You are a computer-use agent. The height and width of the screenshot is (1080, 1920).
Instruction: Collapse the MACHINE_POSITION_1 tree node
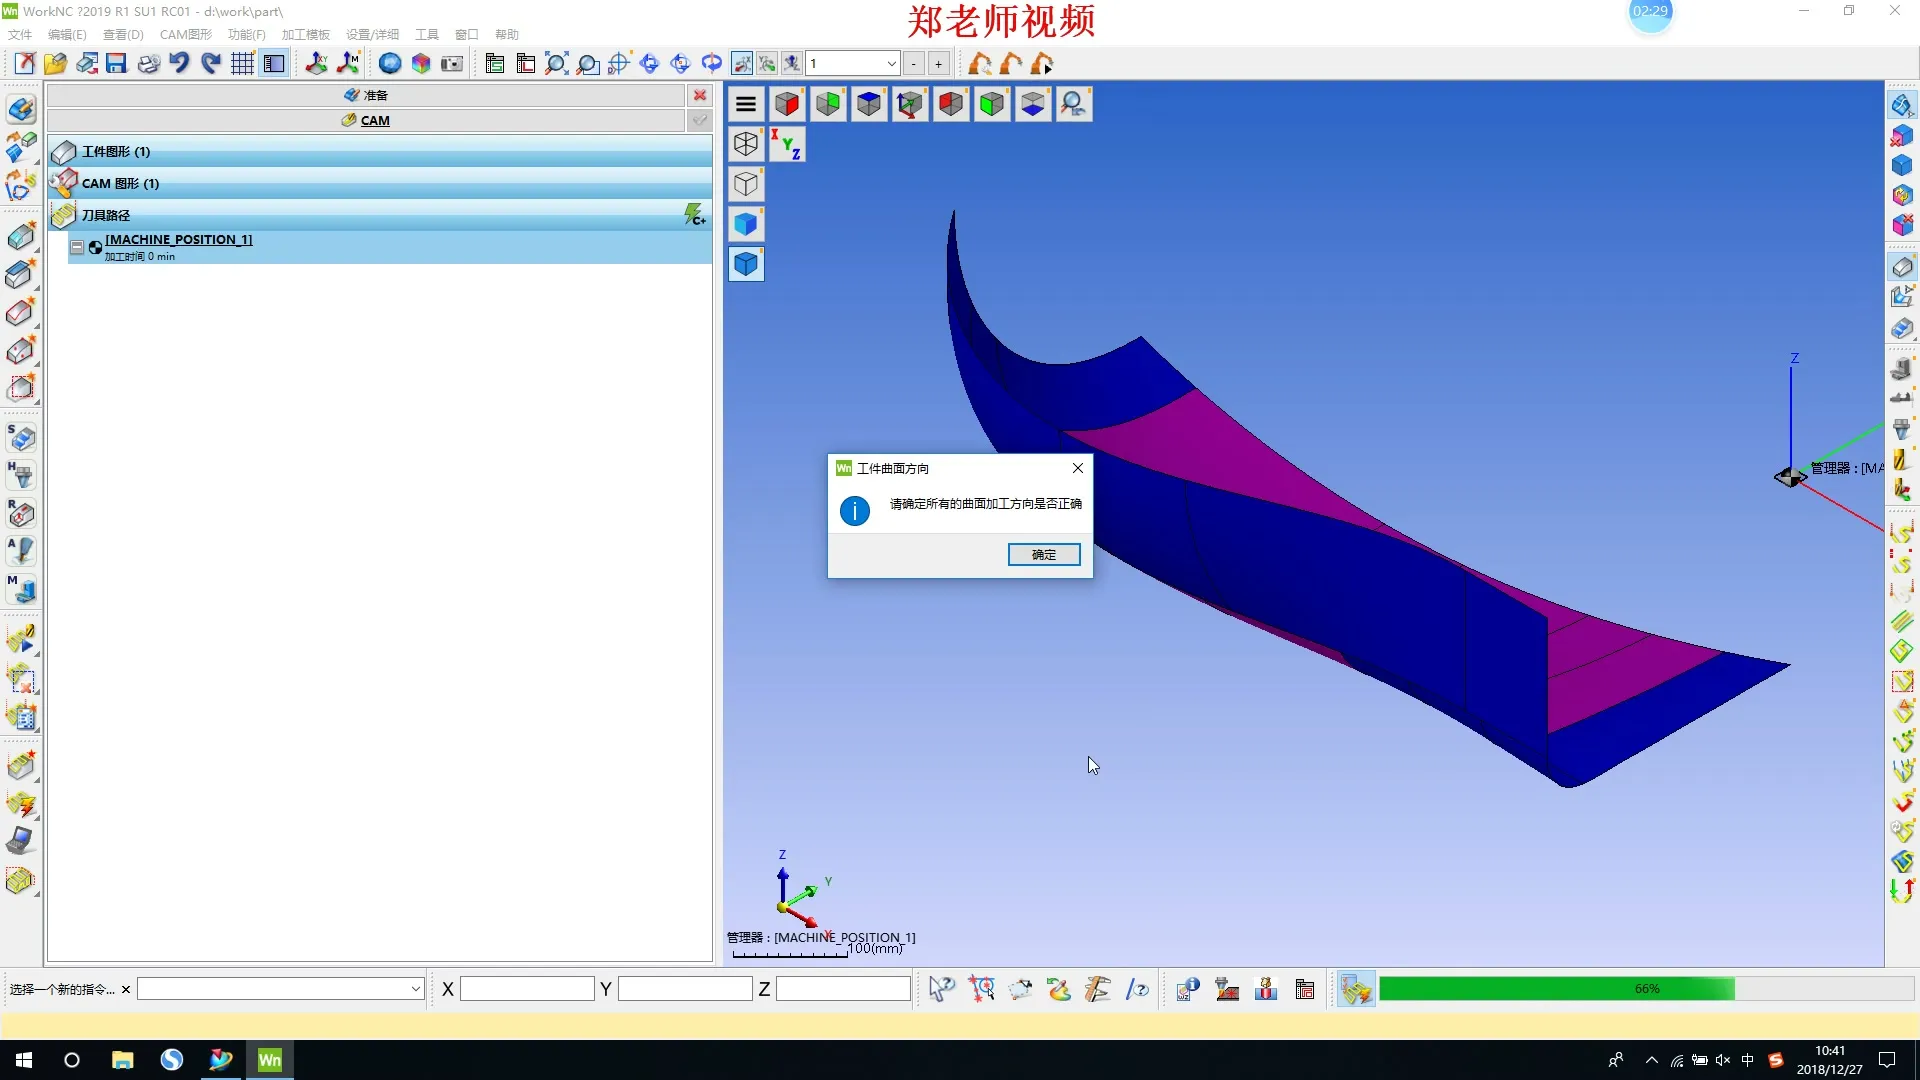point(77,246)
